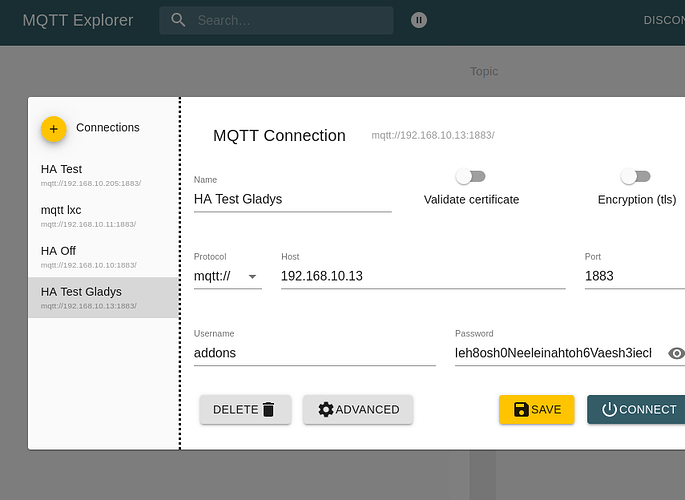The height and width of the screenshot is (500, 685).
Task: Click the gear icon on Advanced button
Action: (325, 409)
